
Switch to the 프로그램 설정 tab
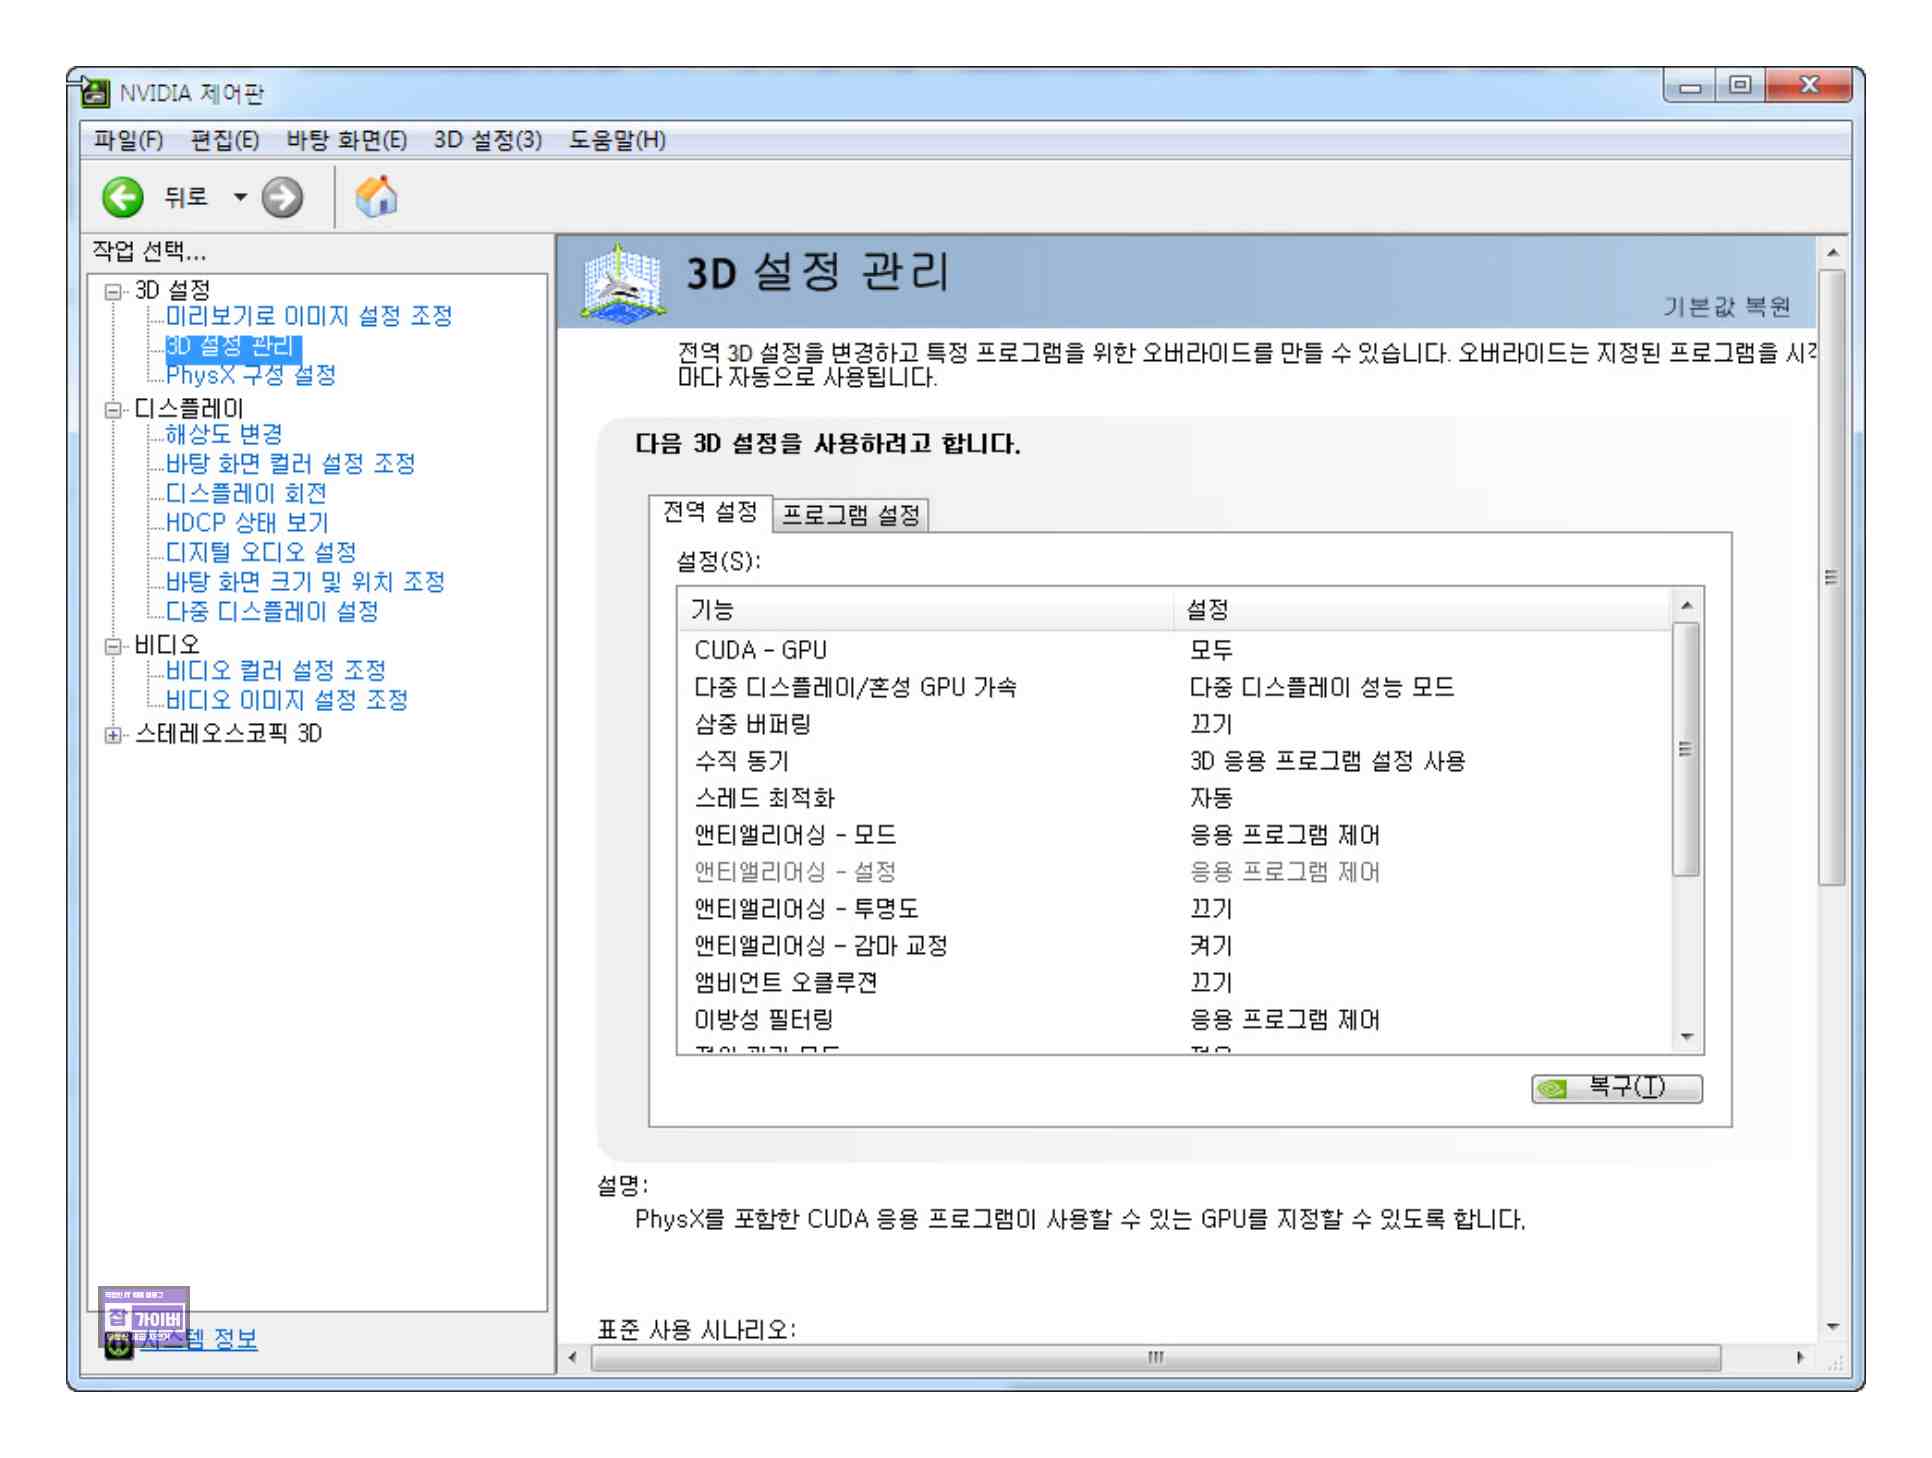(850, 515)
